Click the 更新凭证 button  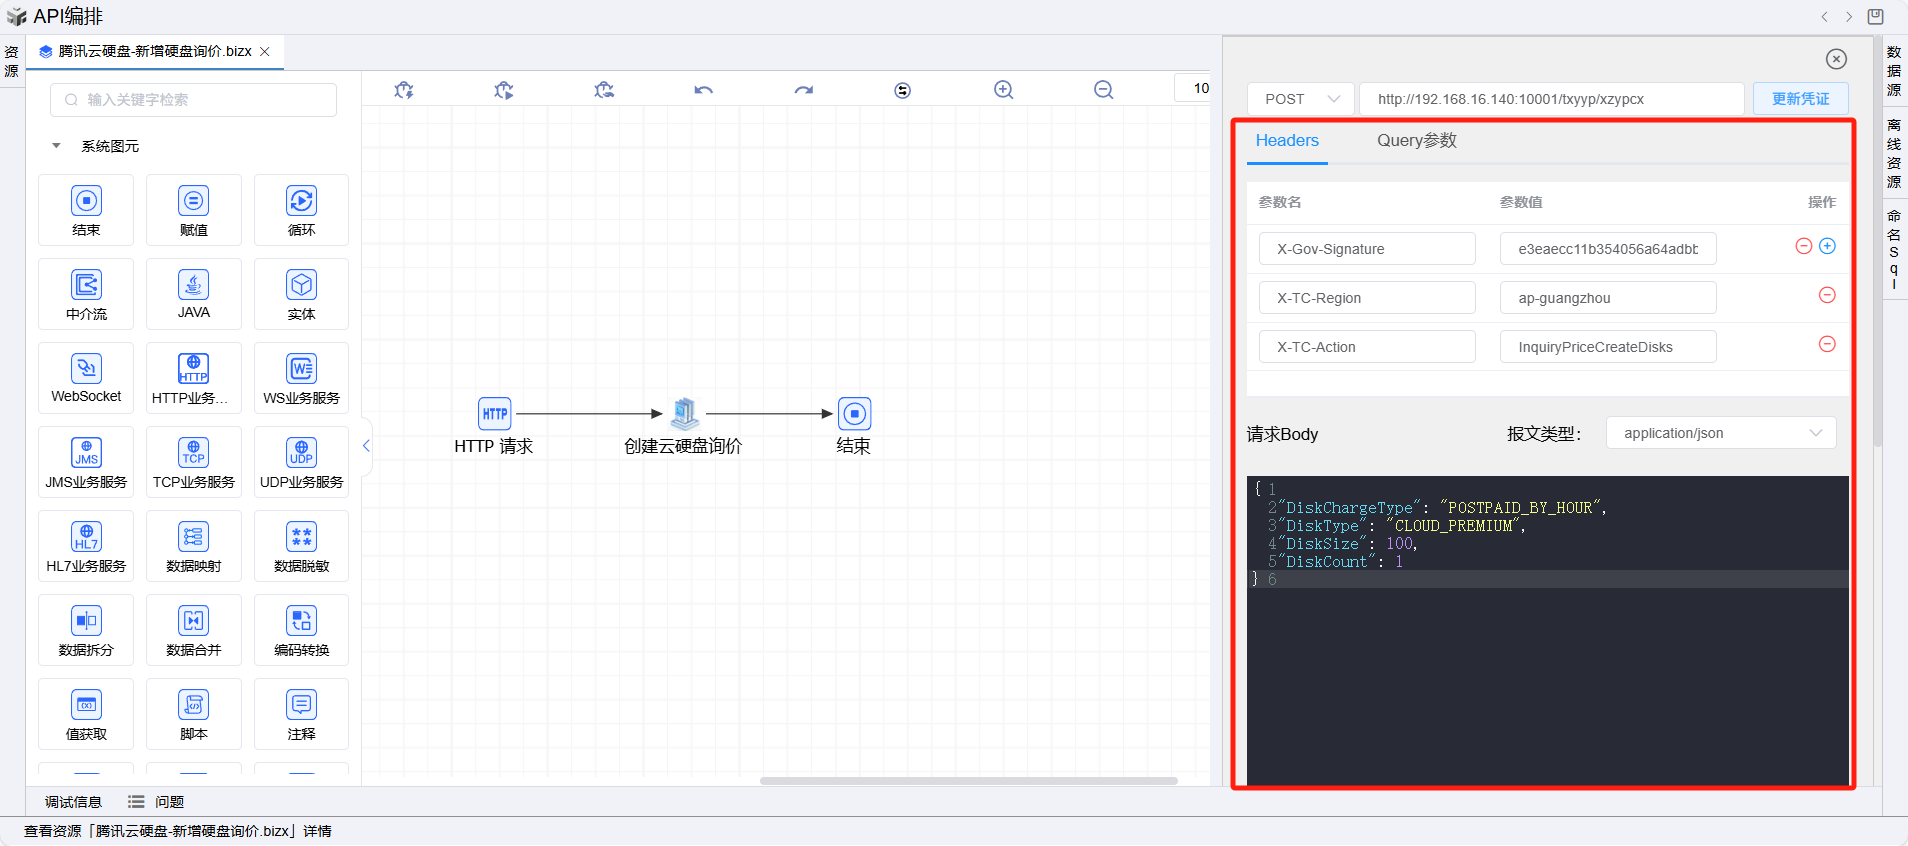click(1801, 99)
